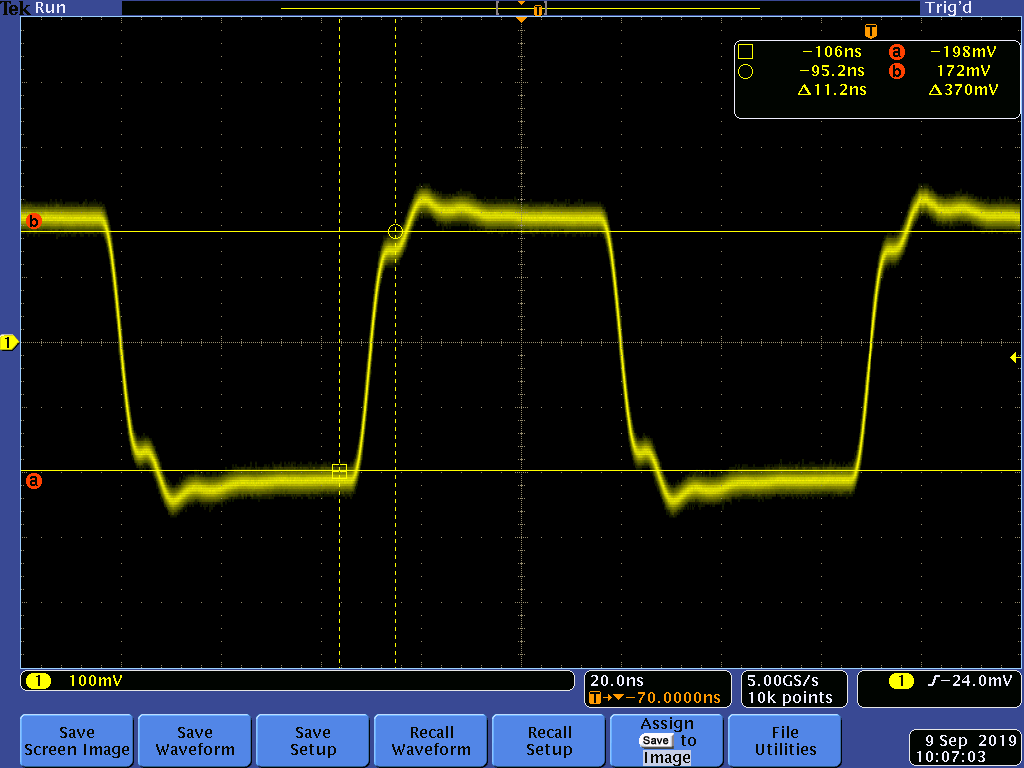Click the -95.2ns circle cursor readout

pyautogui.click(x=831, y=71)
